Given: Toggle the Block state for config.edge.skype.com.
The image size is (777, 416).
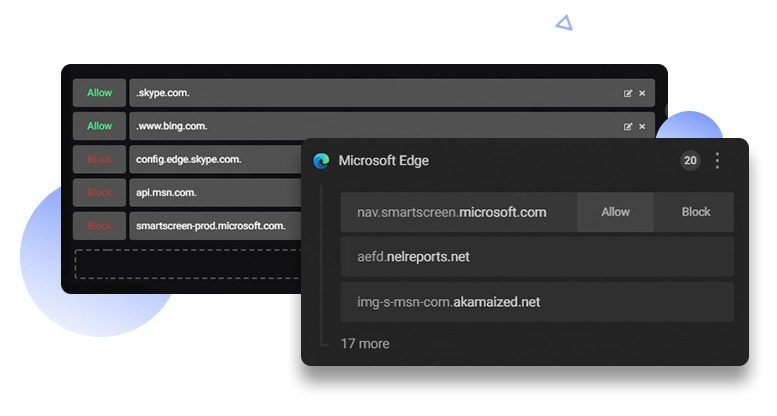Looking at the screenshot, I should coord(100,159).
